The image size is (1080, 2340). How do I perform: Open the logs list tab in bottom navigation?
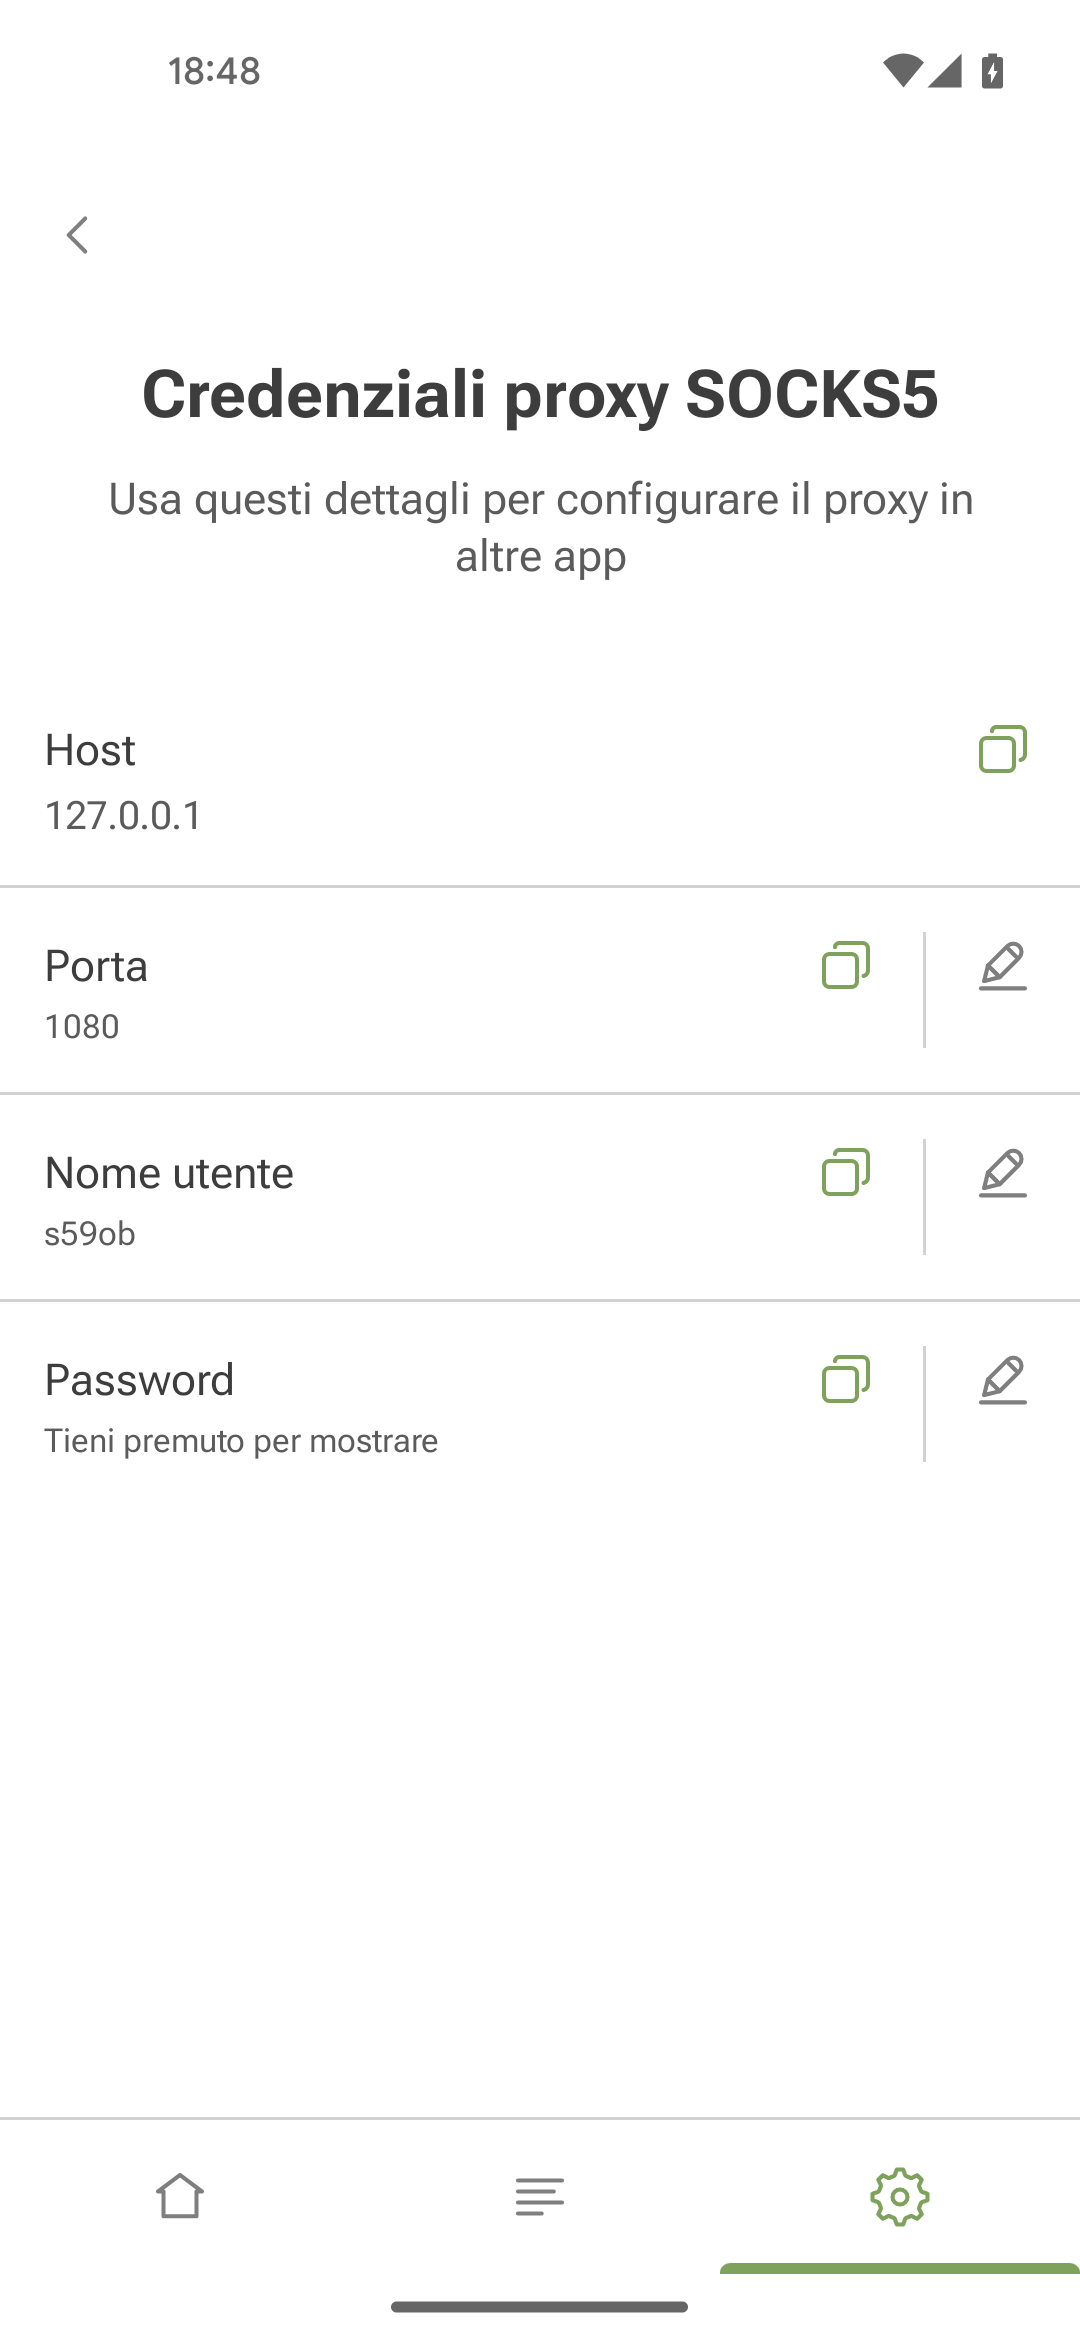(540, 2197)
